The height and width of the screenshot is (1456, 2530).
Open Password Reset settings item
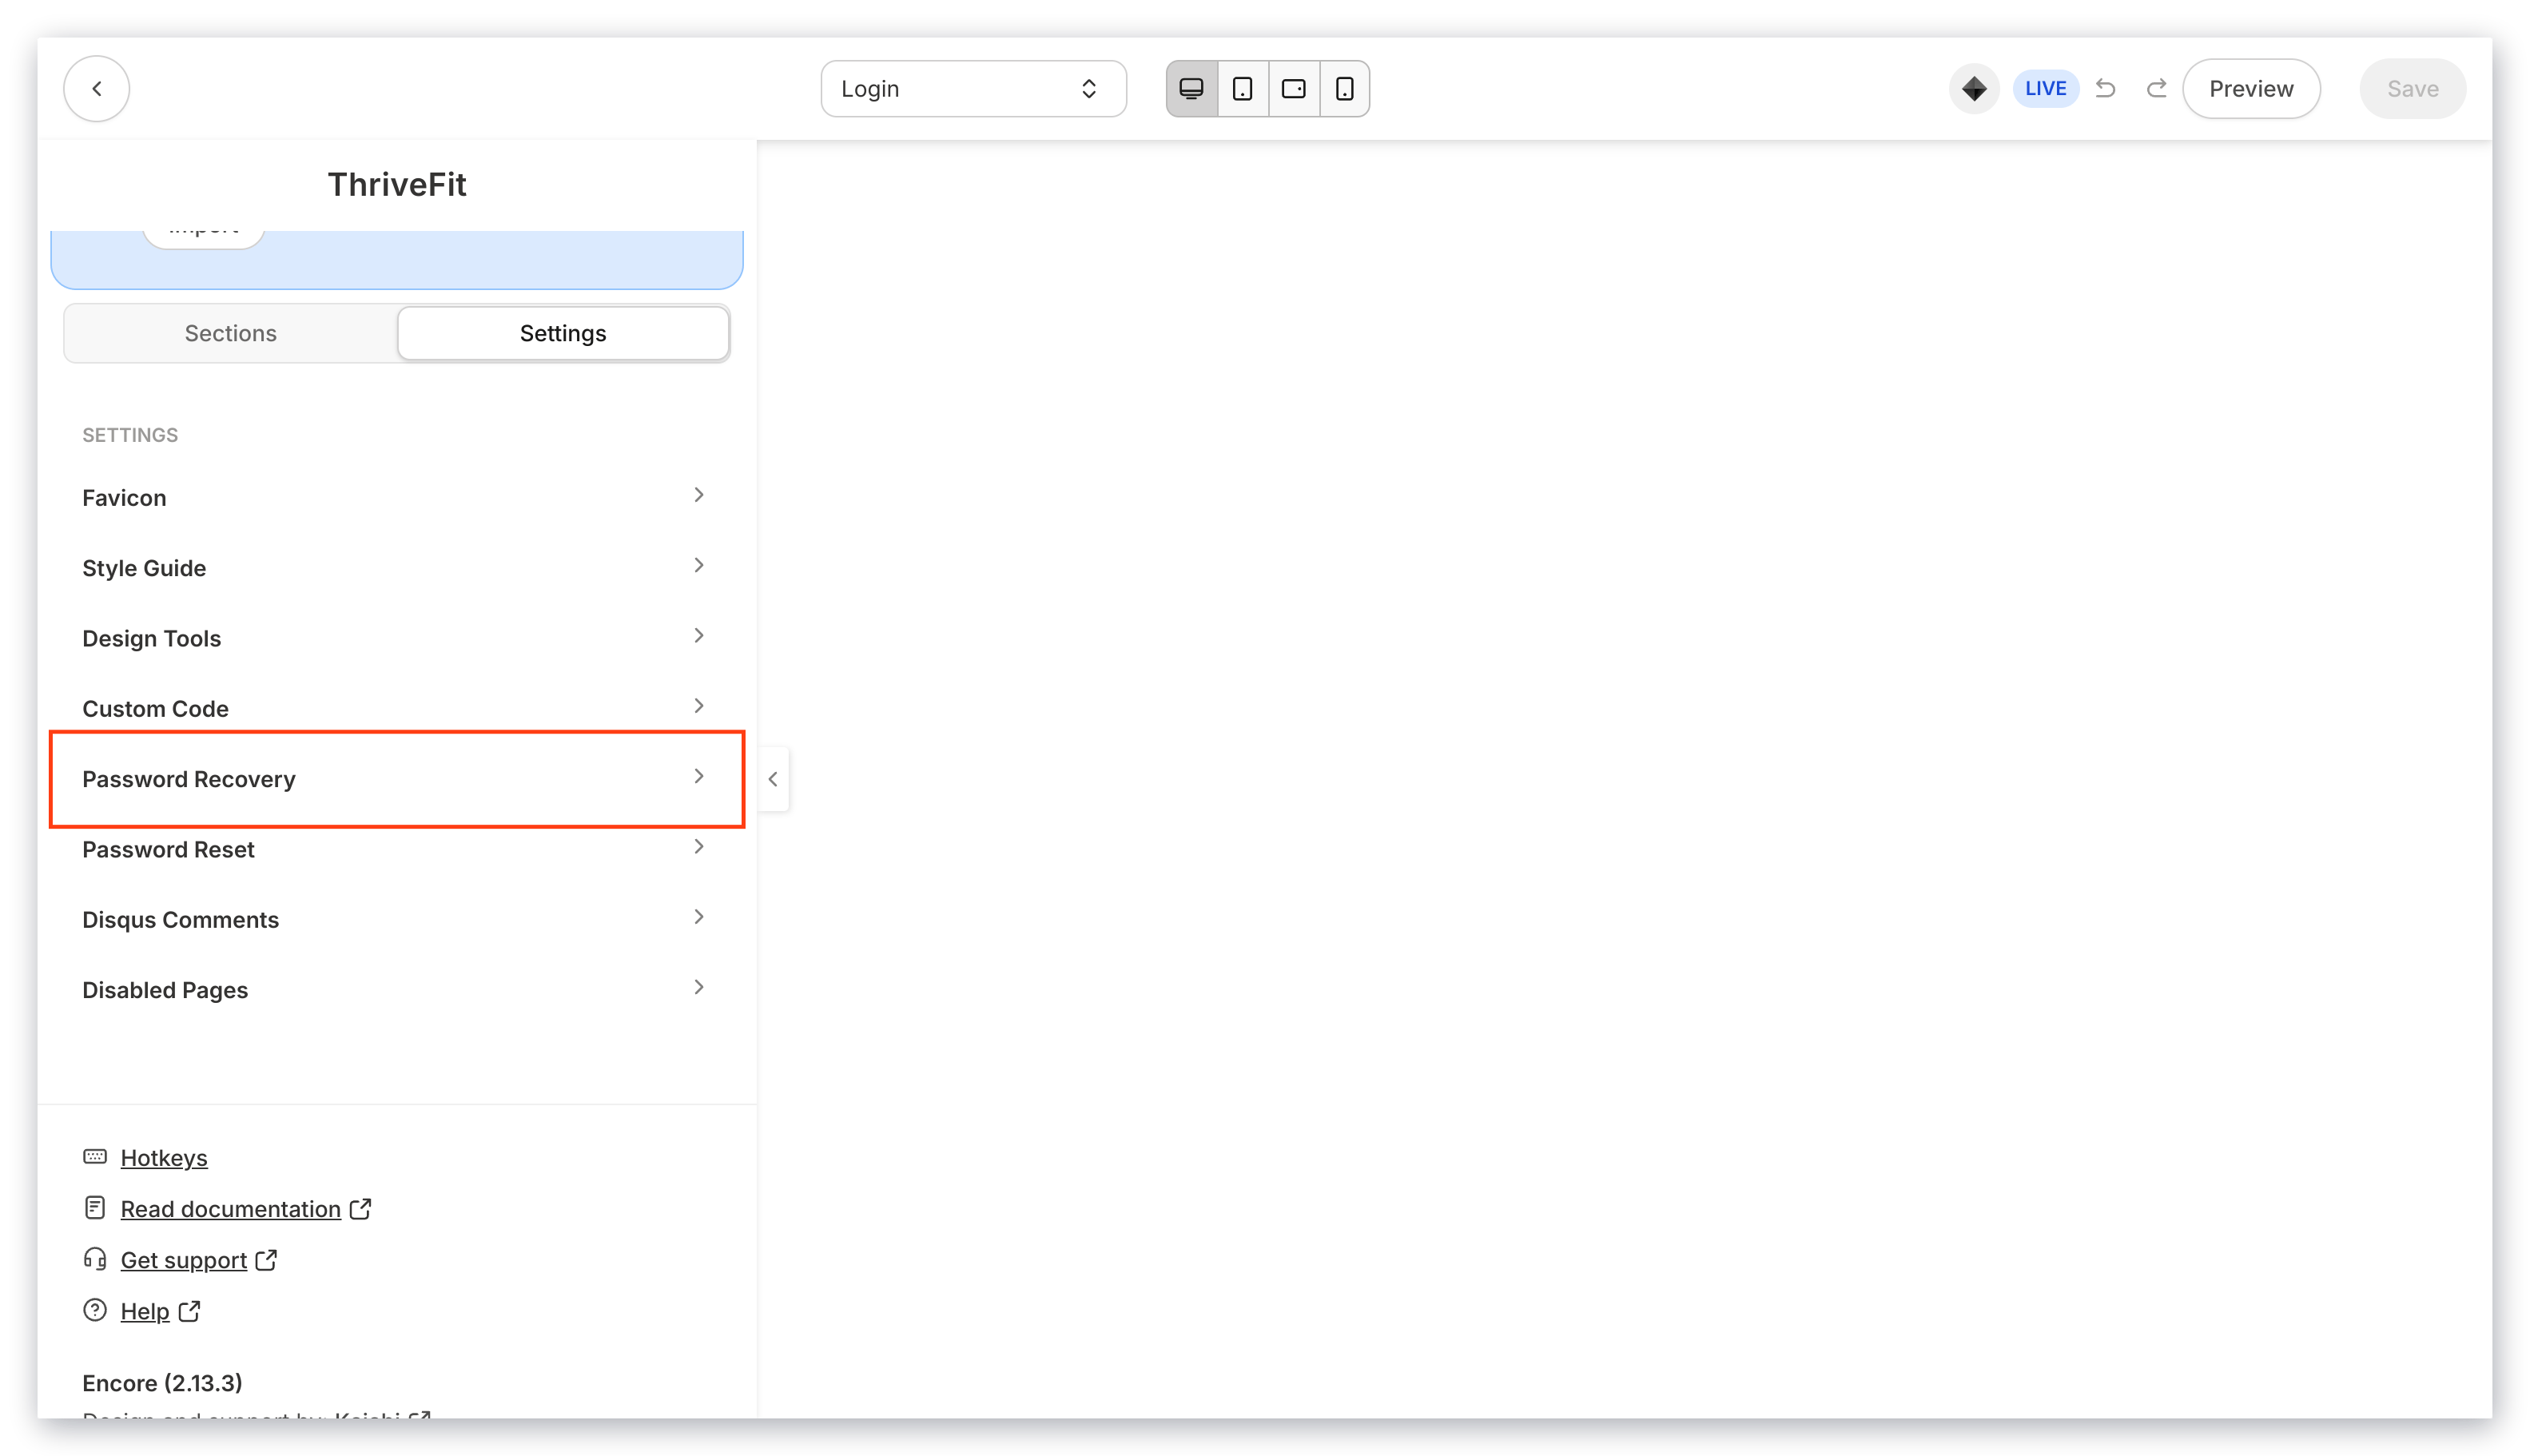click(x=397, y=849)
